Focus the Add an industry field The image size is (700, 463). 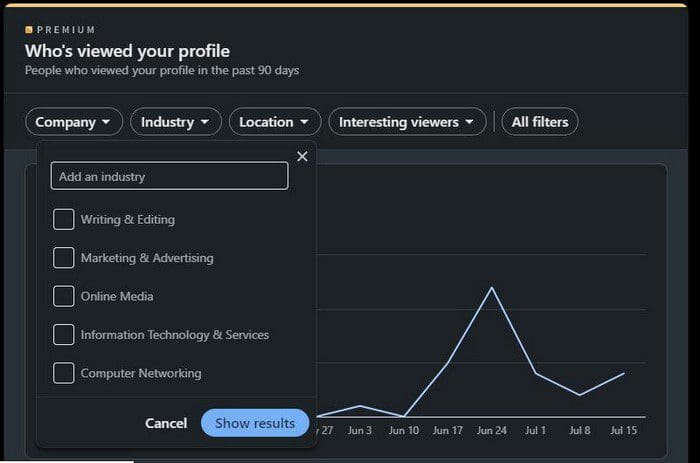click(169, 176)
